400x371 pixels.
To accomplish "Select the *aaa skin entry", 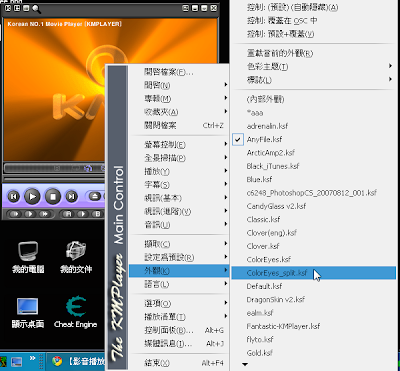I will [314, 113].
